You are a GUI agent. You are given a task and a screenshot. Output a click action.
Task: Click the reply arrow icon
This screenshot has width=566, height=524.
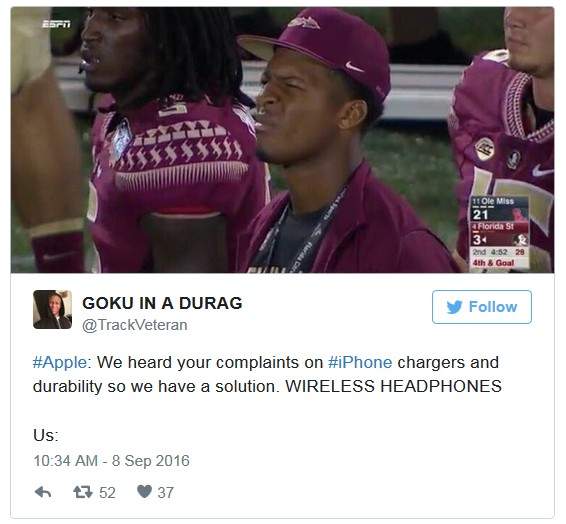pos(43,492)
